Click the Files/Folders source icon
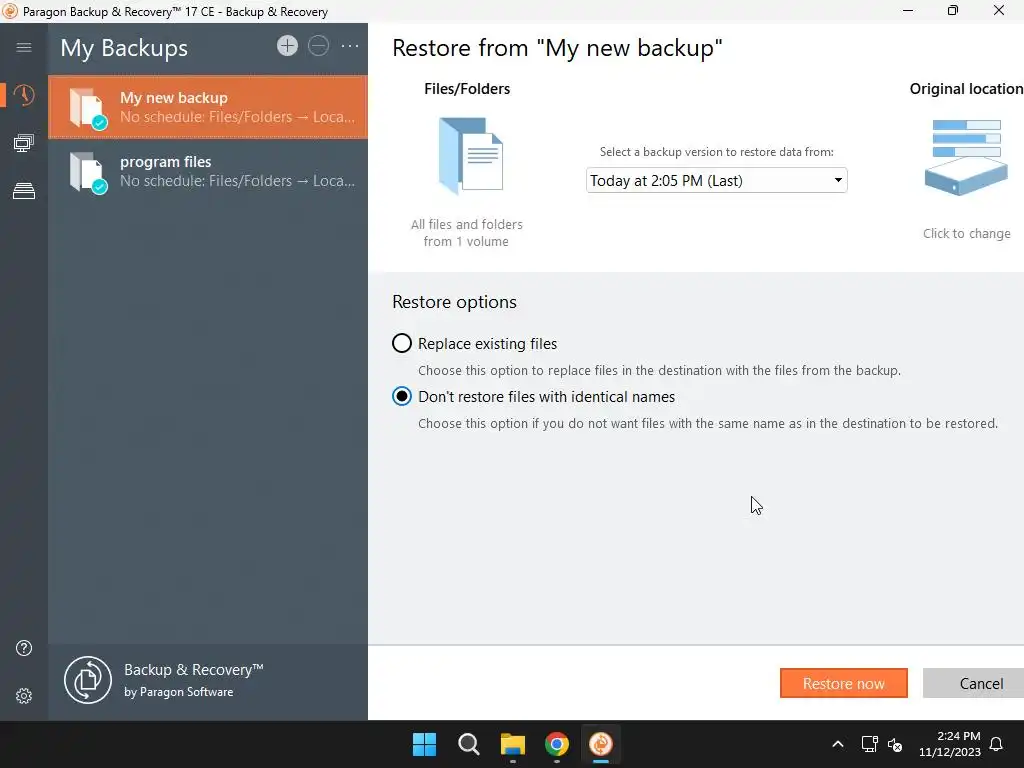 (x=470, y=157)
